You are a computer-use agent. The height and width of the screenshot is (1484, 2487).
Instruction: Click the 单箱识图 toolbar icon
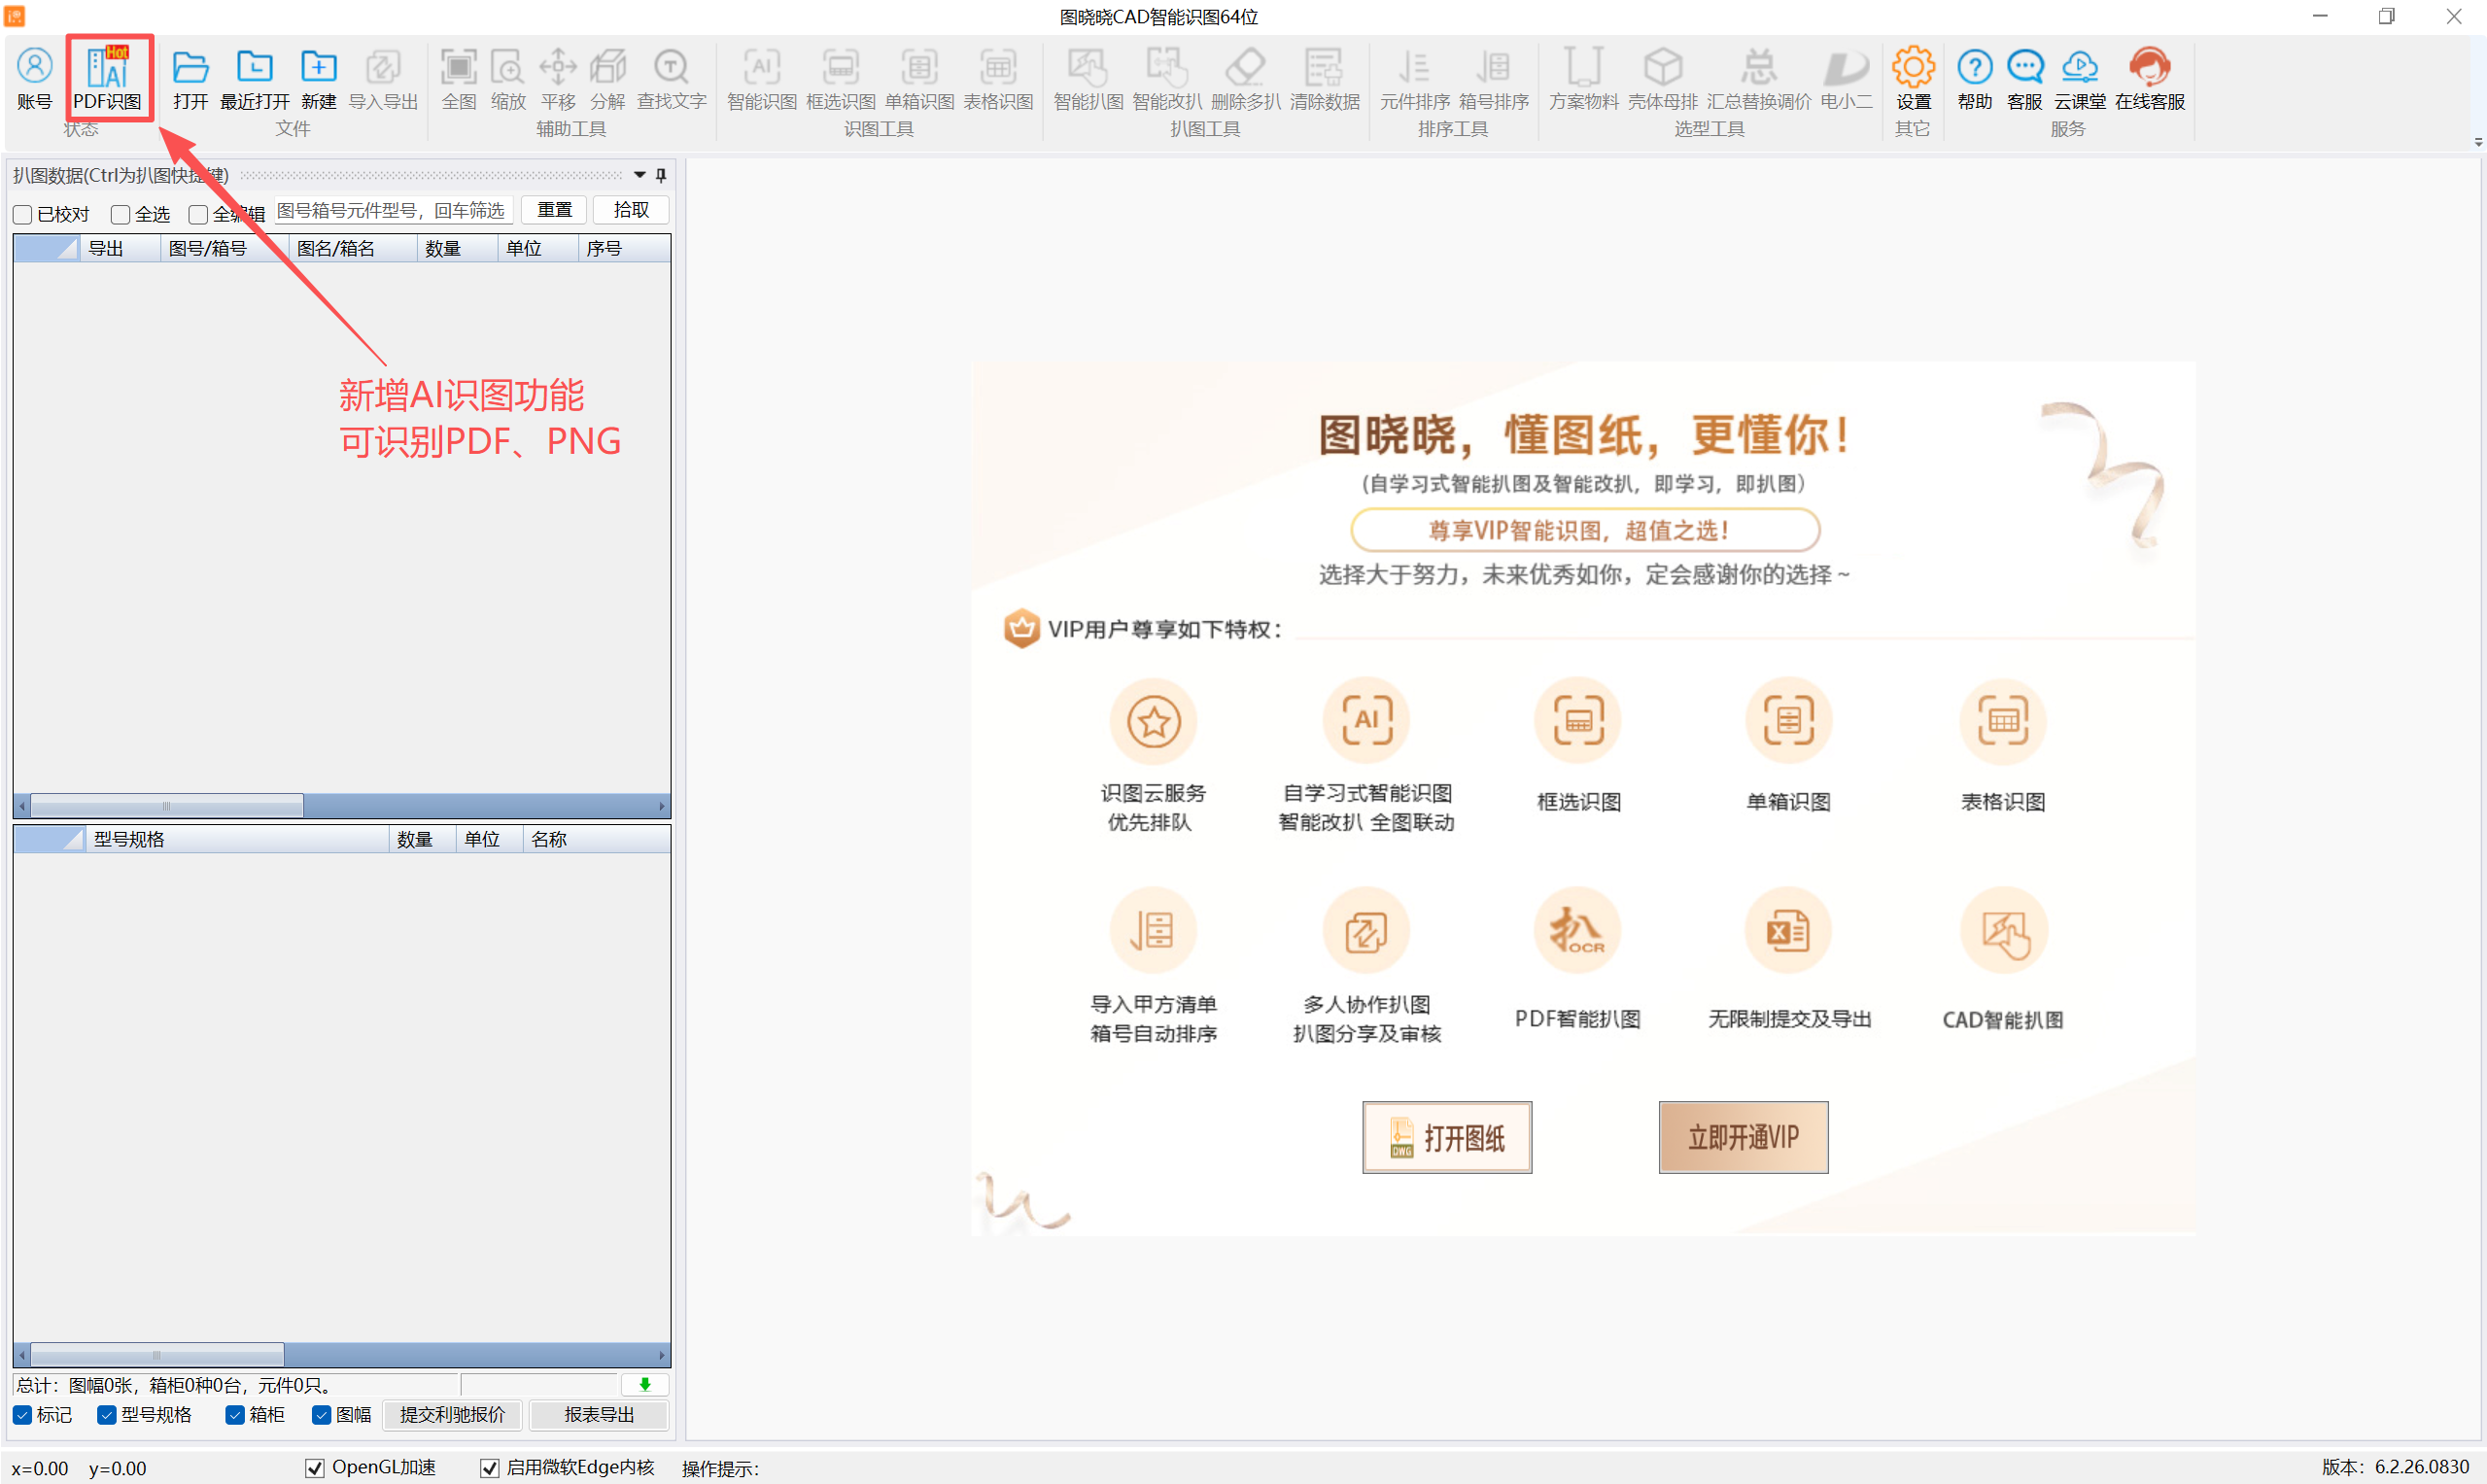919,78
